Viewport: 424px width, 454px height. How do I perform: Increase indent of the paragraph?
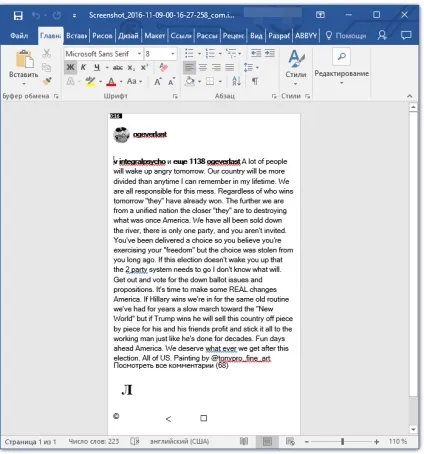click(x=270, y=53)
